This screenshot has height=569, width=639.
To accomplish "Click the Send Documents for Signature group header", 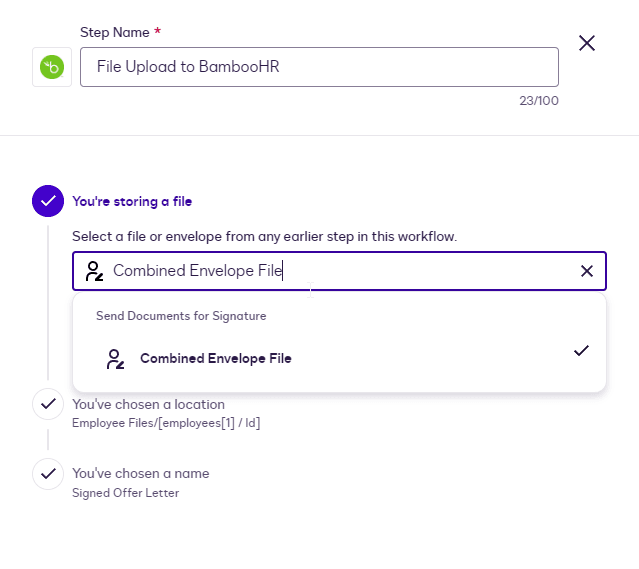I will coord(181,316).
